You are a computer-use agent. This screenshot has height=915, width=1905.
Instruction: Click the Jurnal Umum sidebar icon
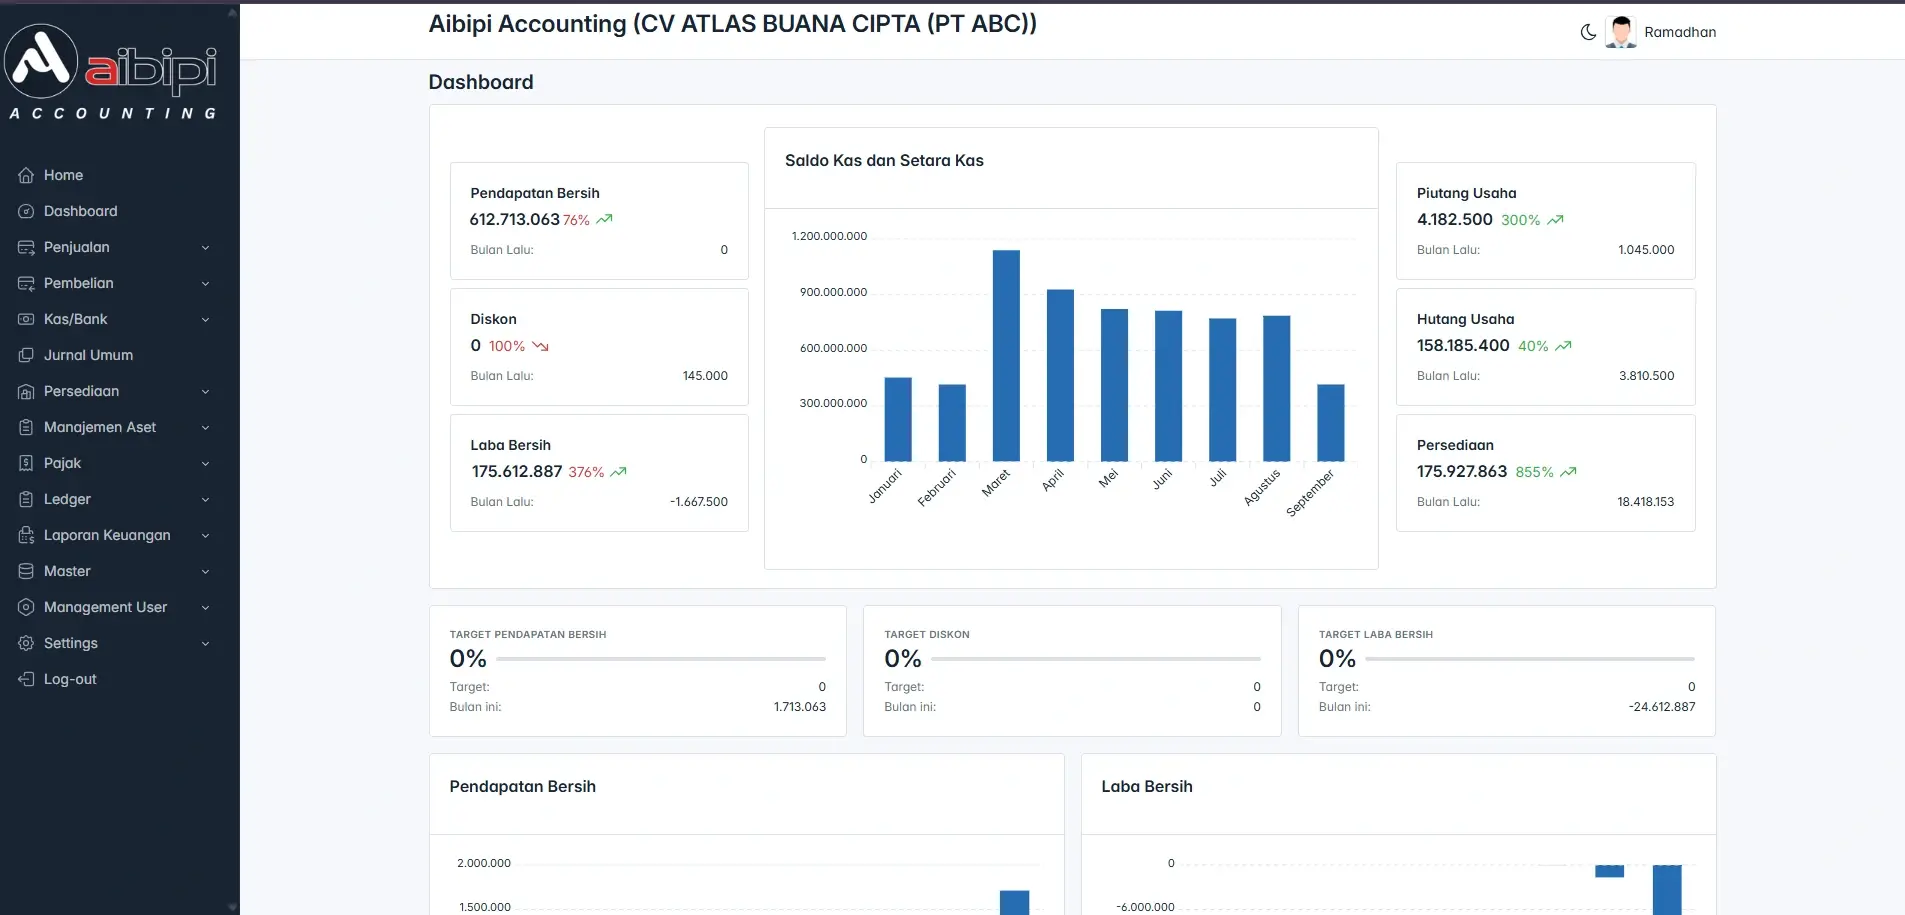[x=26, y=355]
